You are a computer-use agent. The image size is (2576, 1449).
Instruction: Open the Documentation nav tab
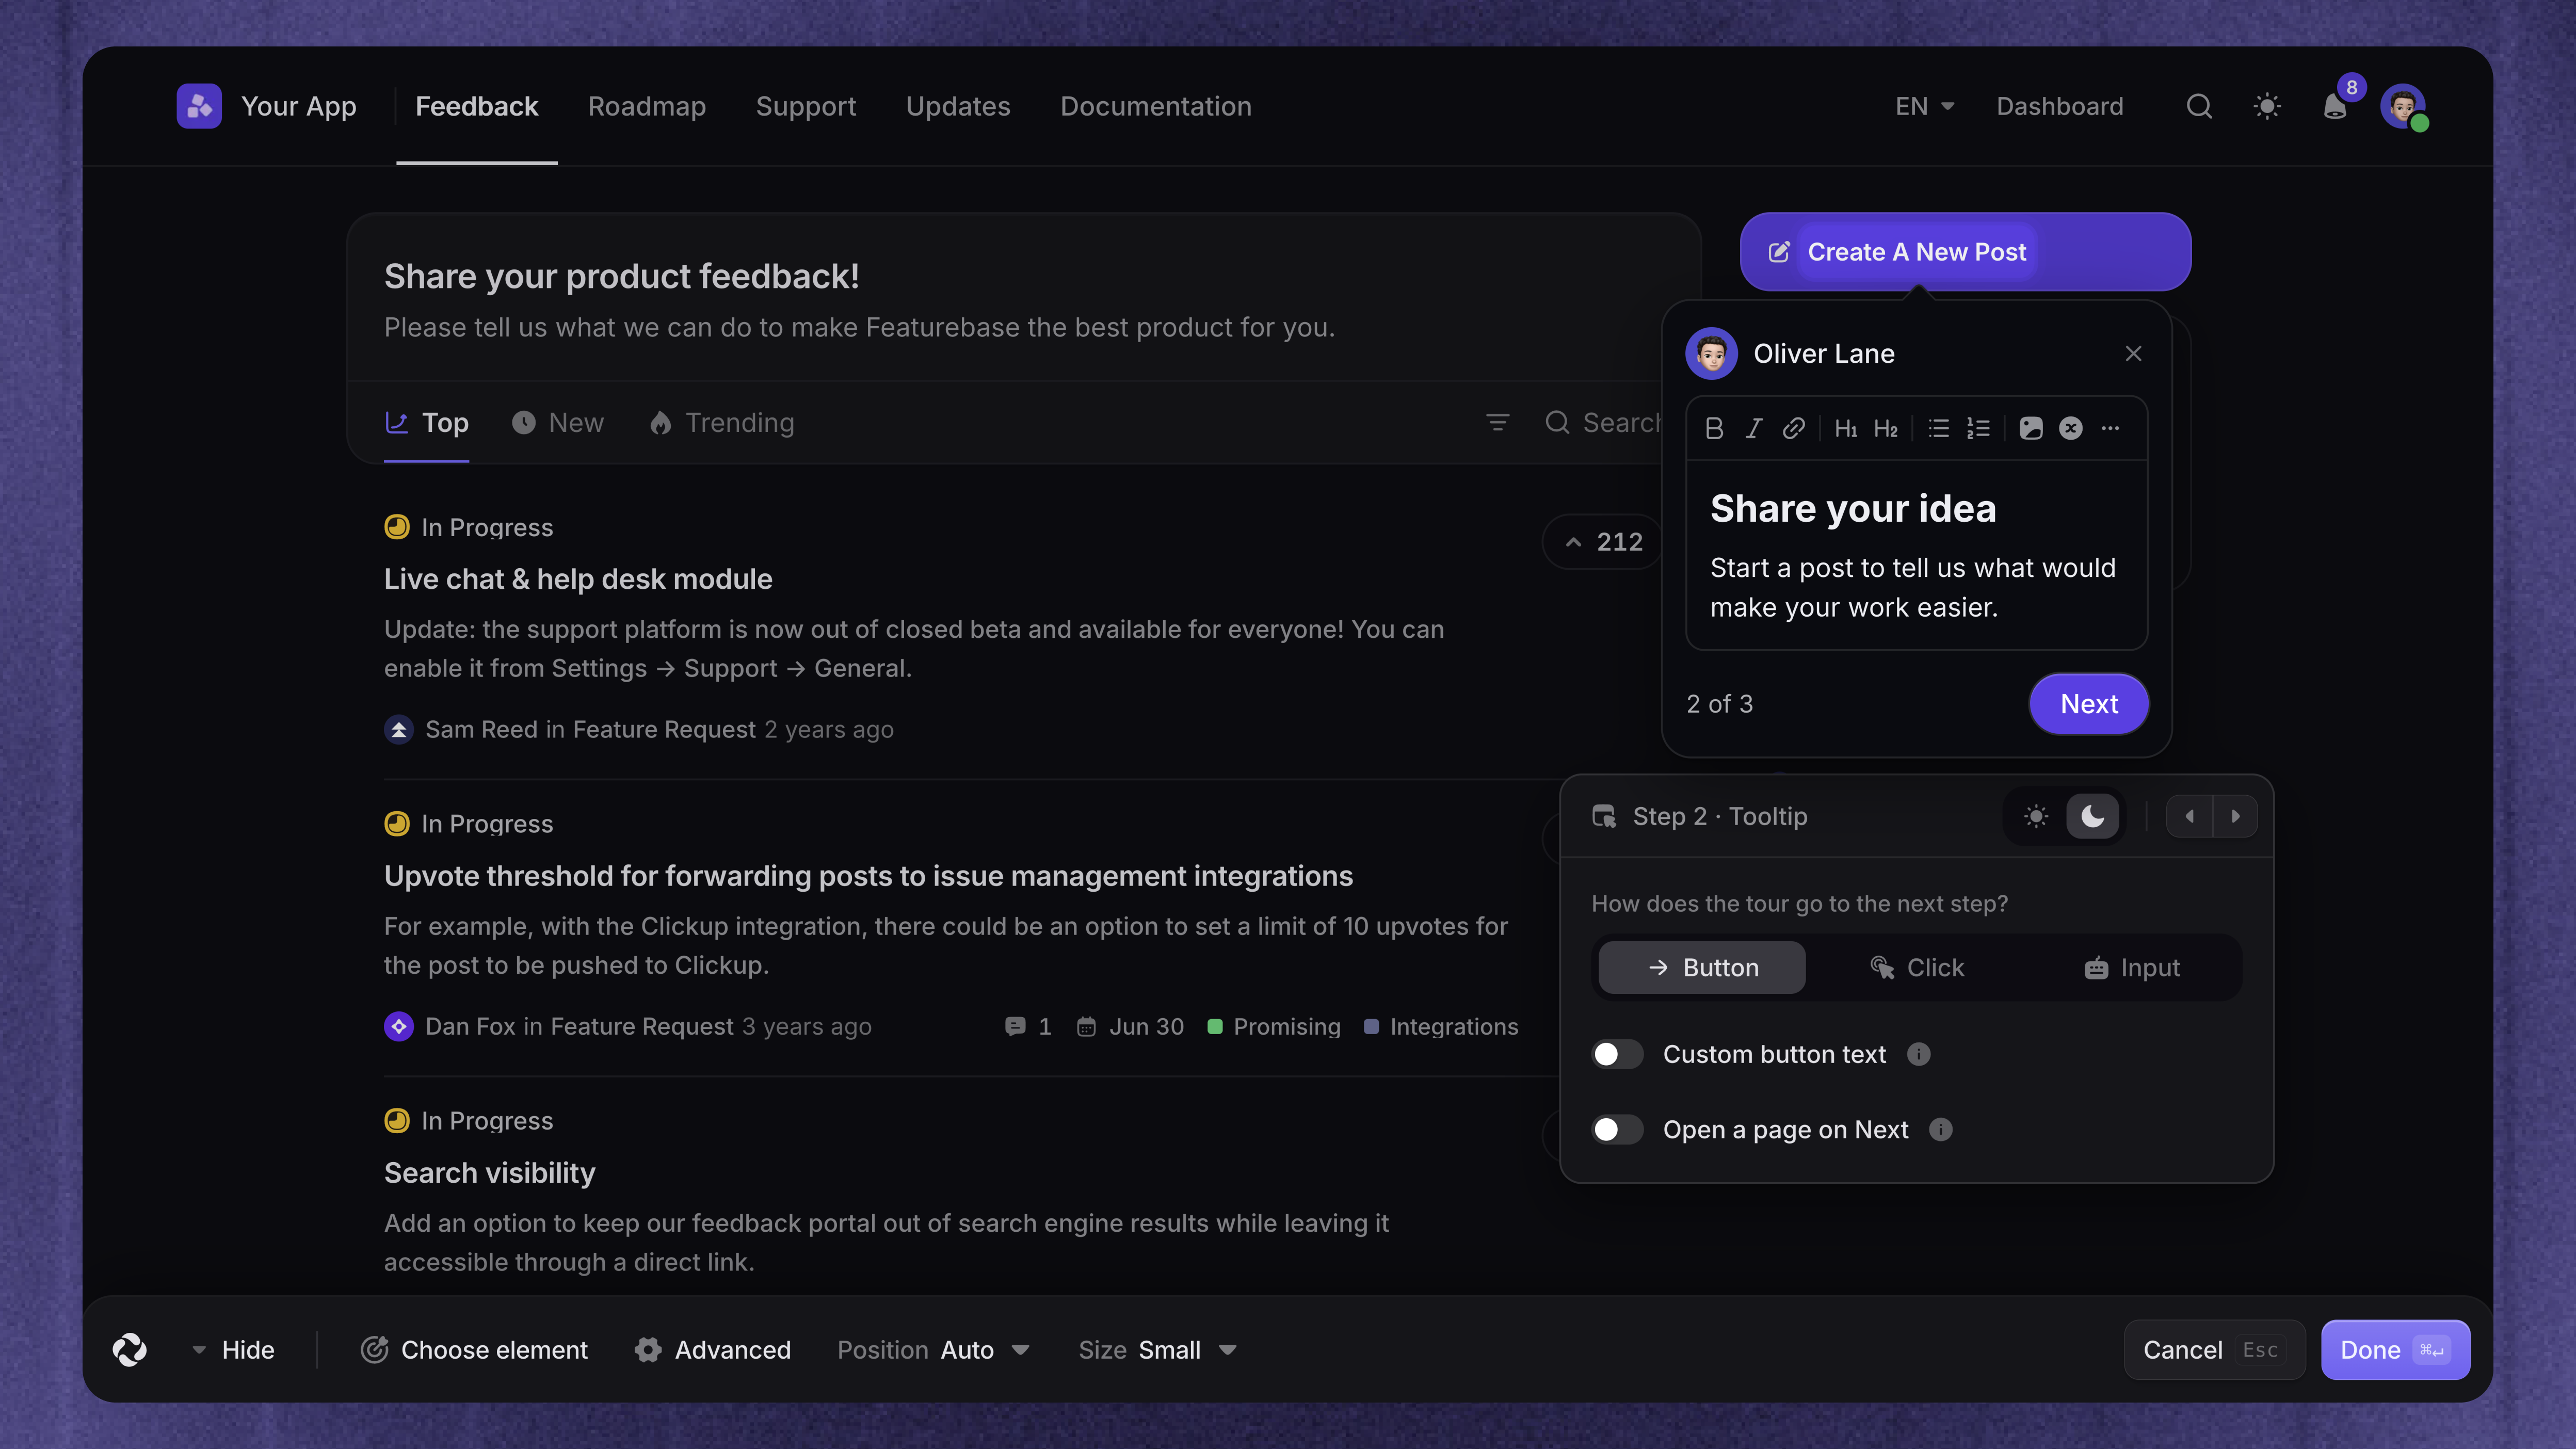pyautogui.click(x=1156, y=106)
